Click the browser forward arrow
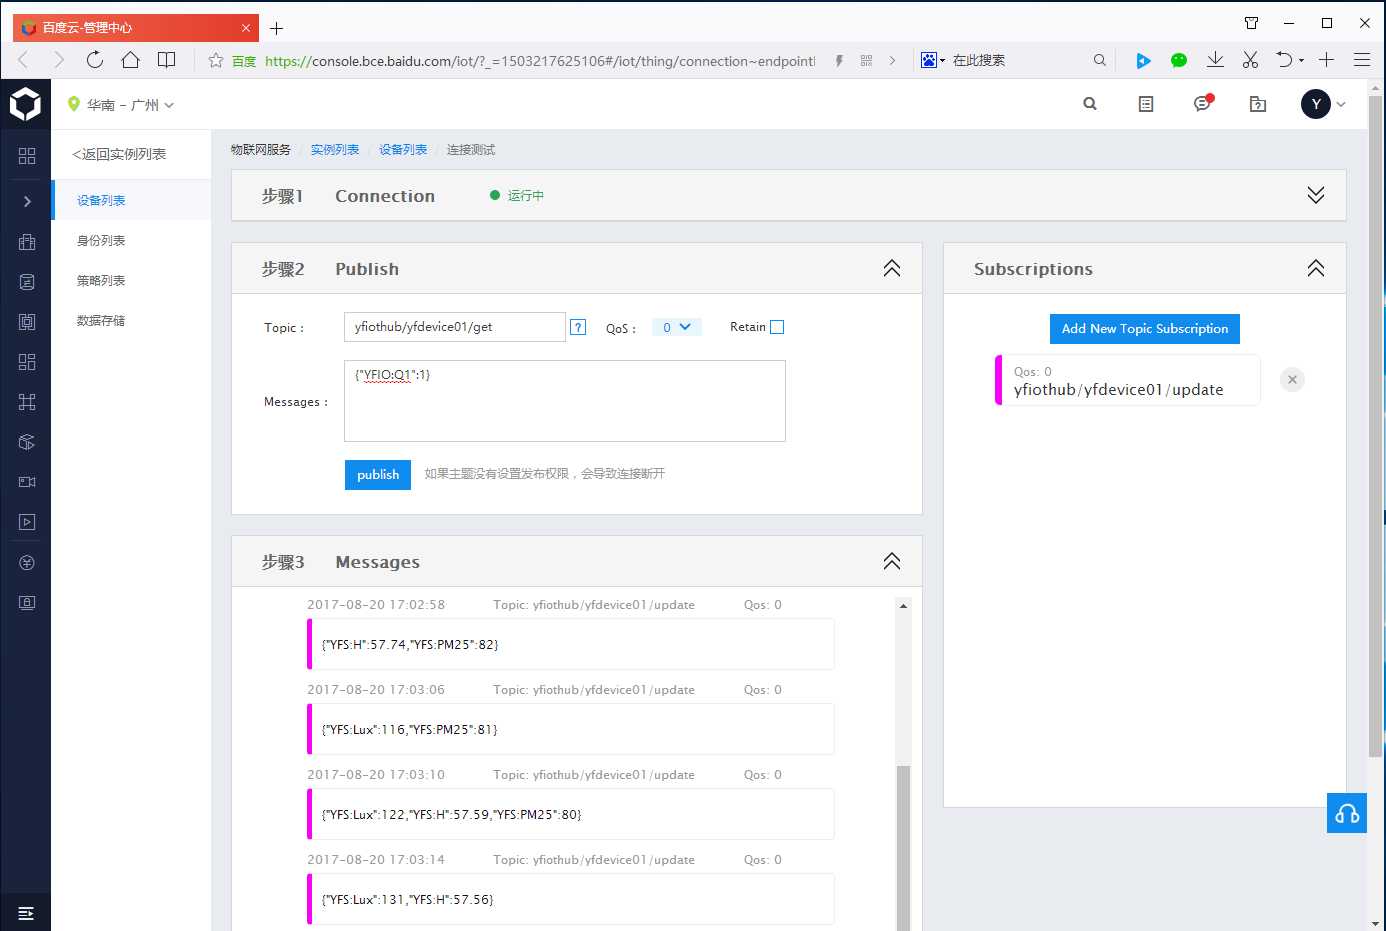The height and width of the screenshot is (931, 1386). pos(59,60)
